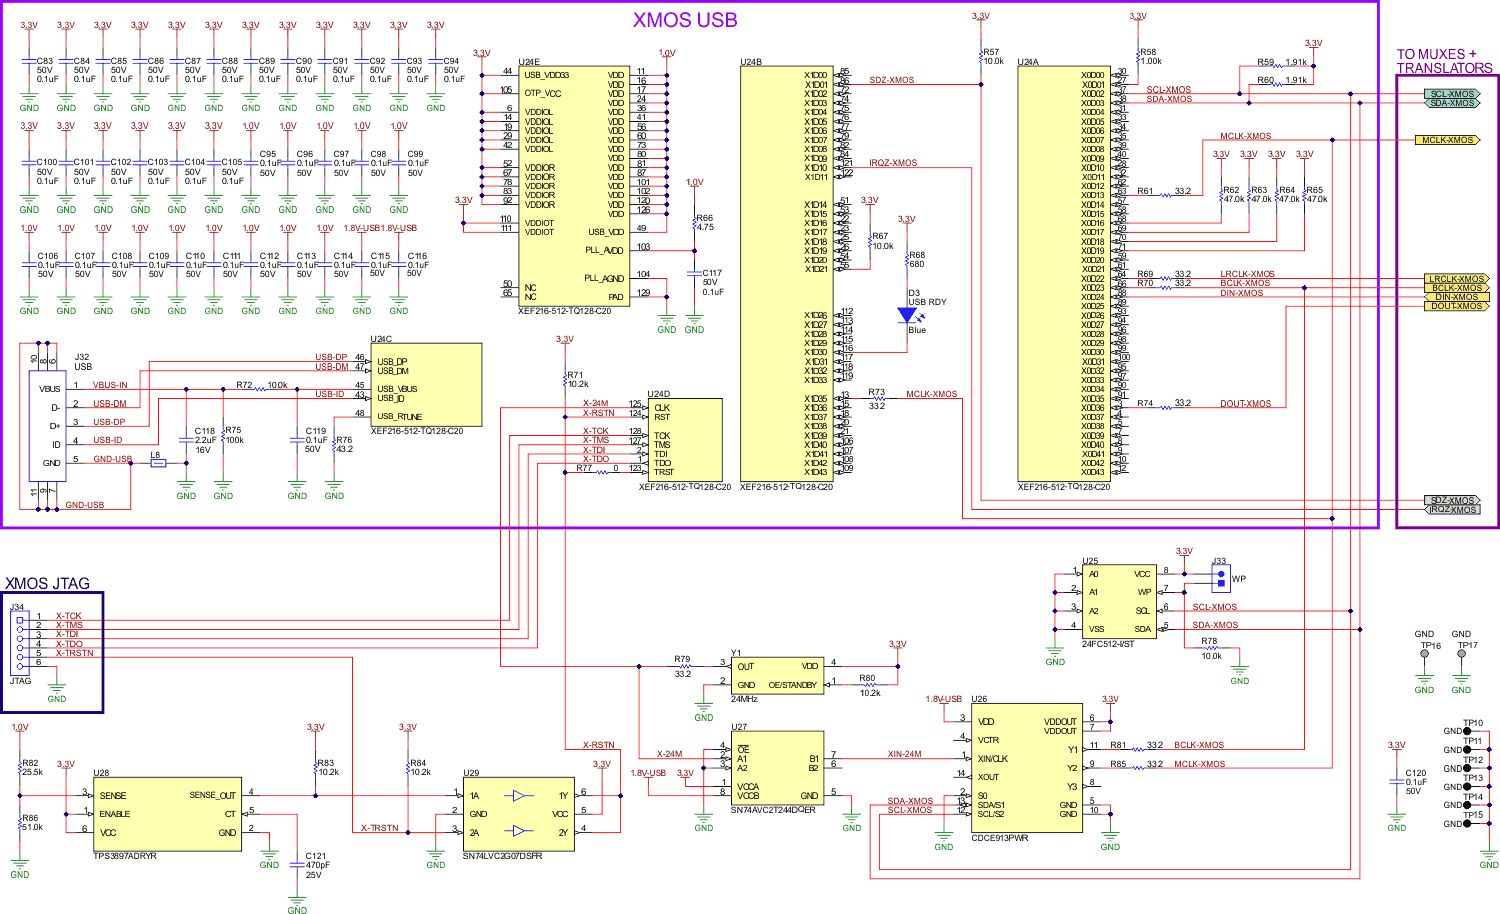Click the TO MUXES + TRANSLATORS label
1500x914 pixels.
click(x=1444, y=61)
